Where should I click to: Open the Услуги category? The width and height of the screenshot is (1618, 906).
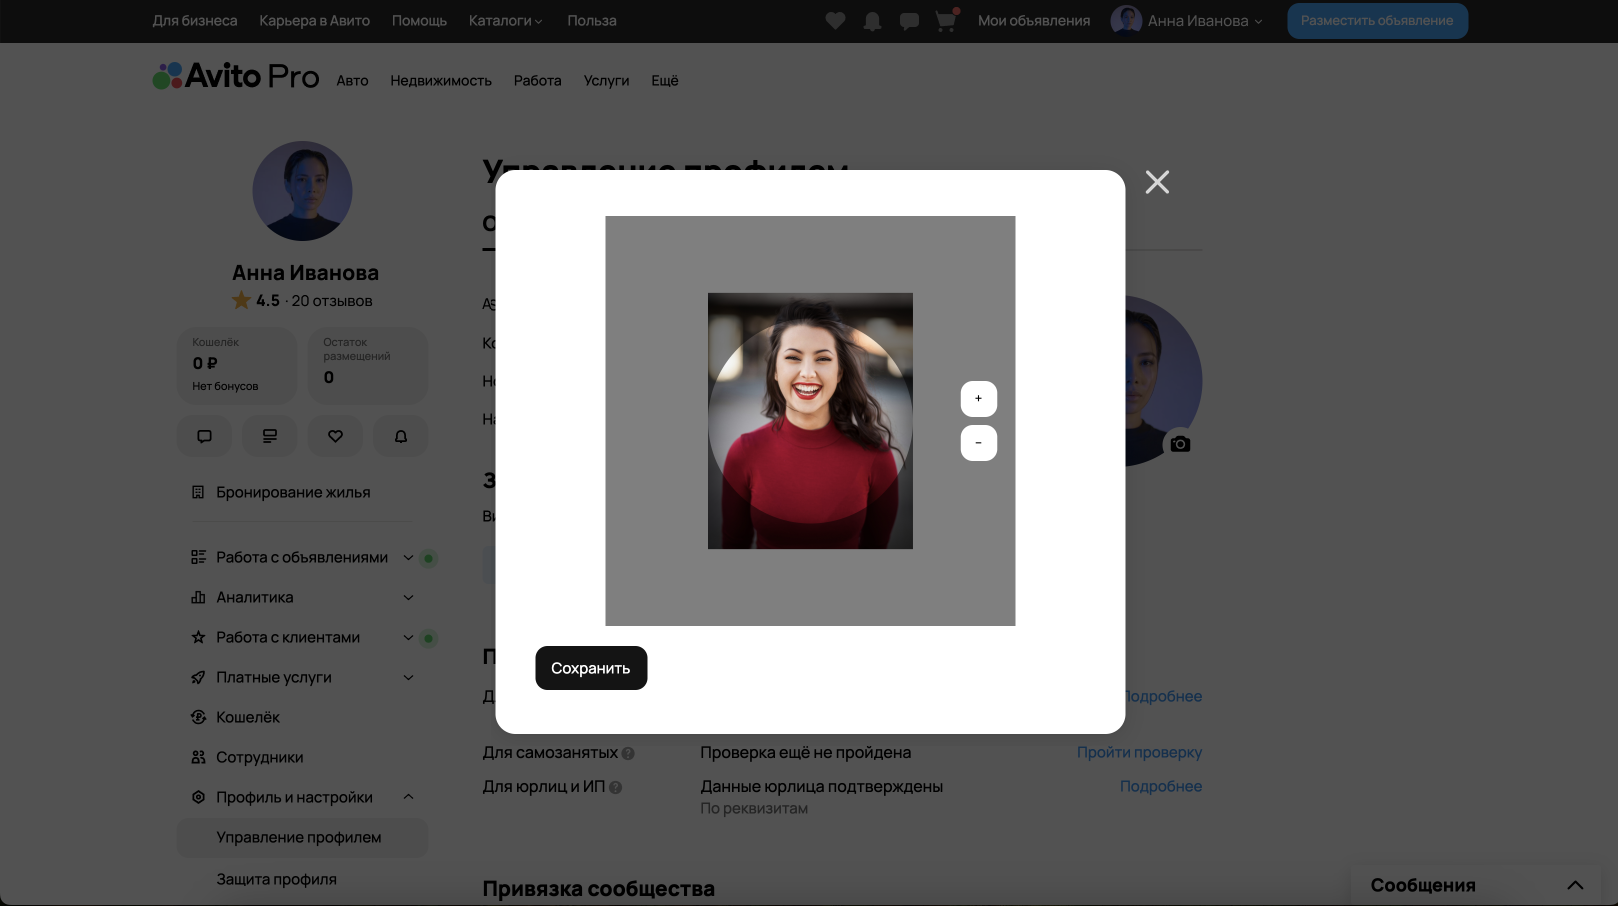pyautogui.click(x=606, y=81)
